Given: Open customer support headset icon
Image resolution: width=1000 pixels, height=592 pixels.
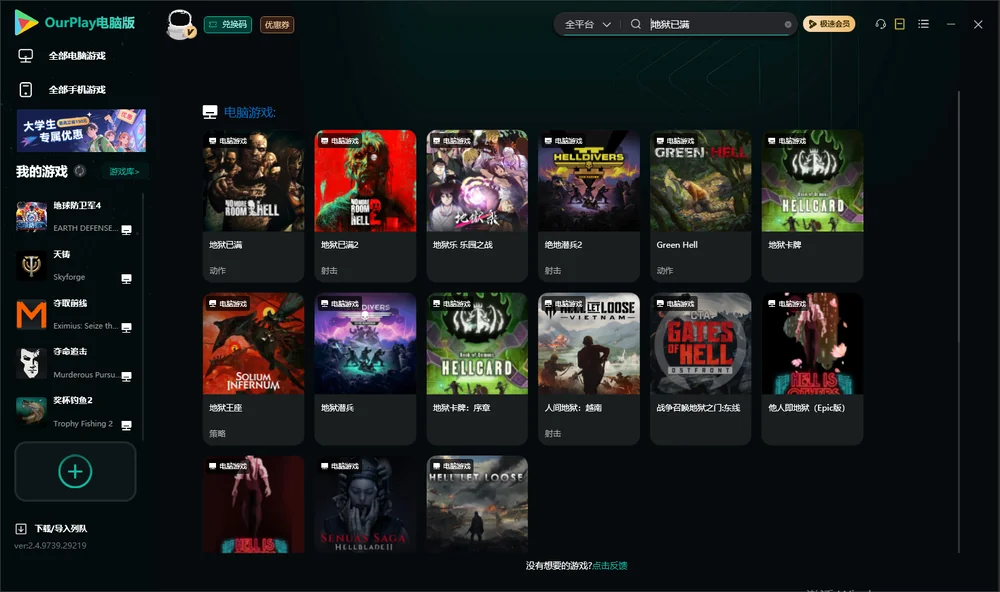Looking at the screenshot, I should pos(881,24).
